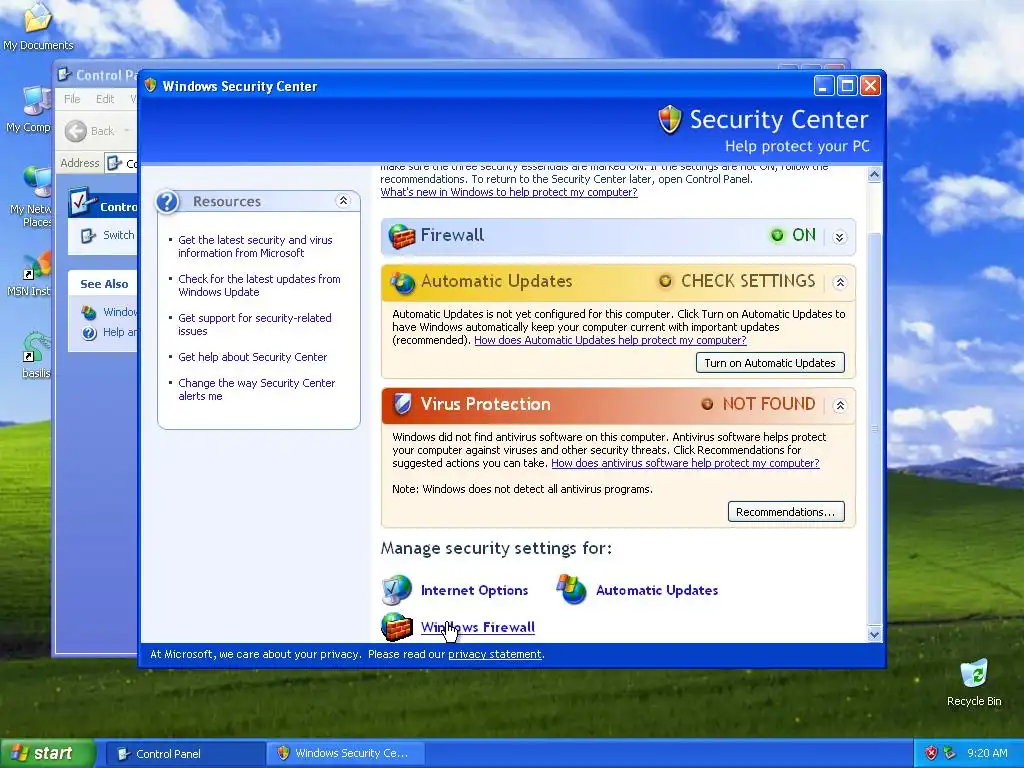Click the scrollbar down arrow in Security Center
This screenshot has height=768, width=1024.
coord(874,633)
